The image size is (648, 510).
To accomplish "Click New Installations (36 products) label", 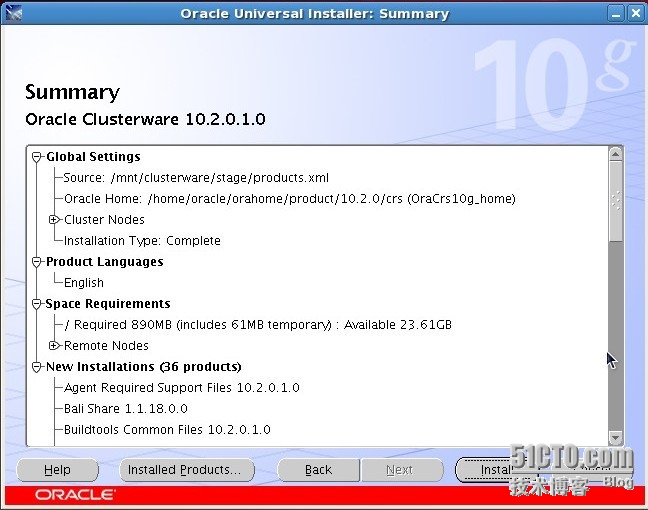I will 144,367.
